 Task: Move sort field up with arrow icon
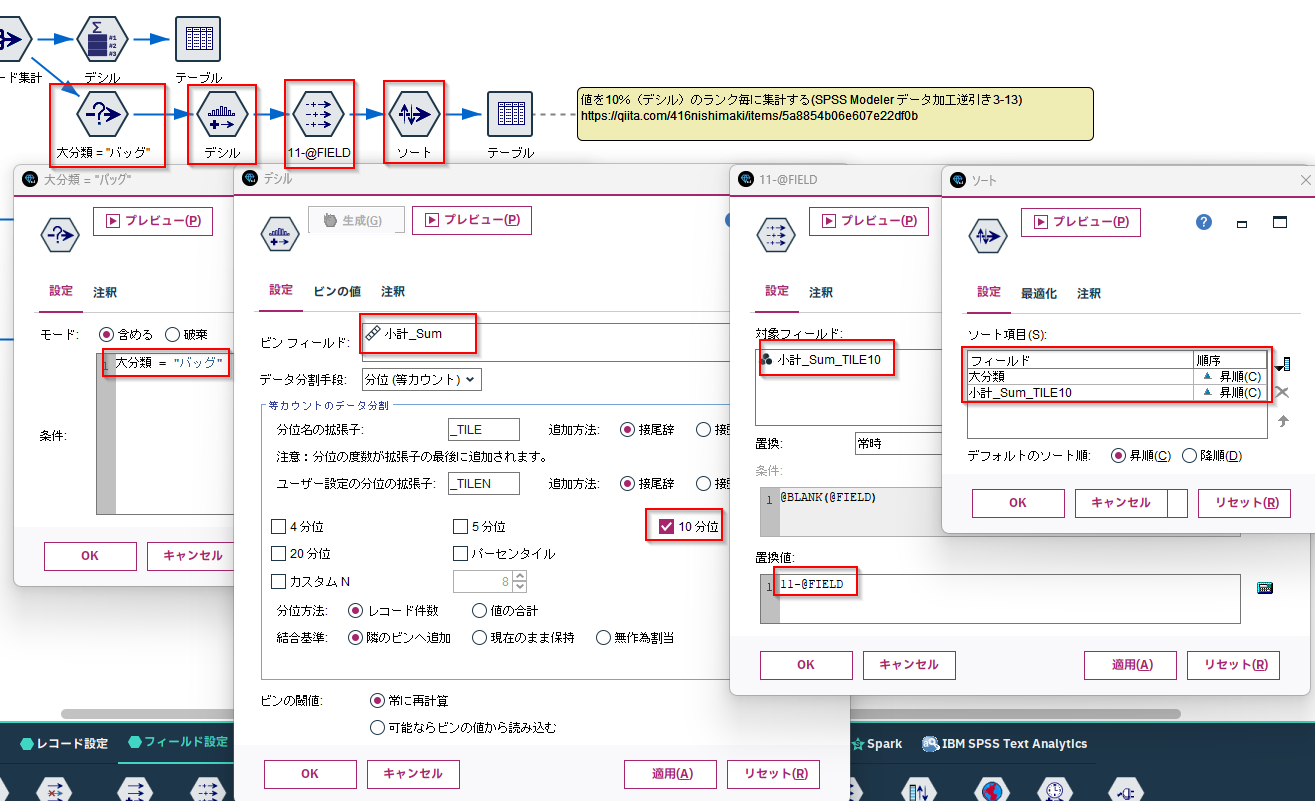tap(1283, 421)
